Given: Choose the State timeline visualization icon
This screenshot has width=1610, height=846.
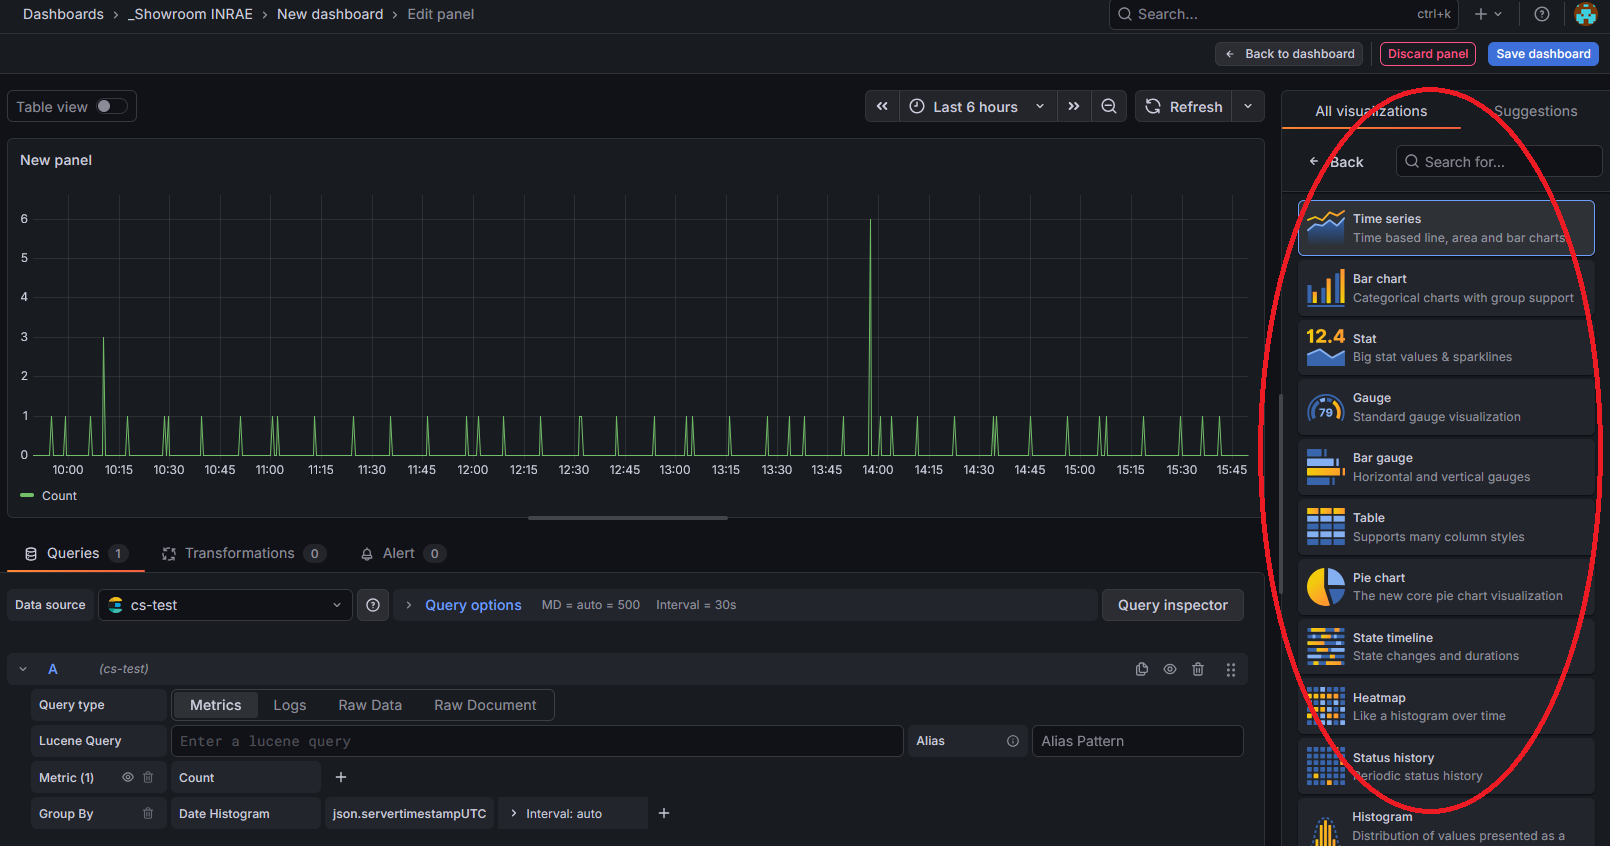Looking at the screenshot, I should 1326,647.
